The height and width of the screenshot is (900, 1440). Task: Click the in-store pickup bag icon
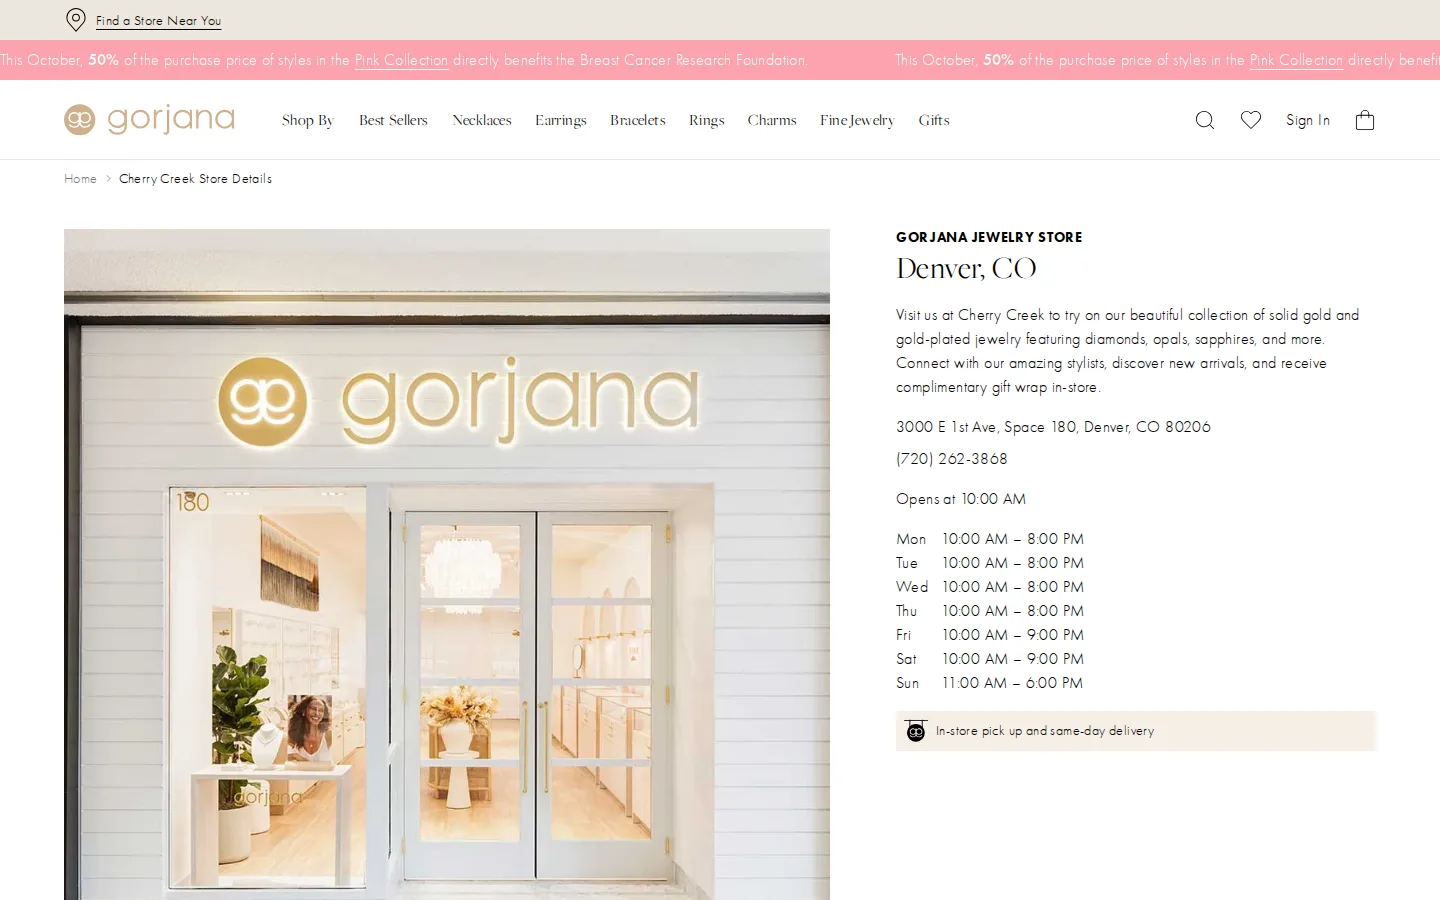[915, 731]
